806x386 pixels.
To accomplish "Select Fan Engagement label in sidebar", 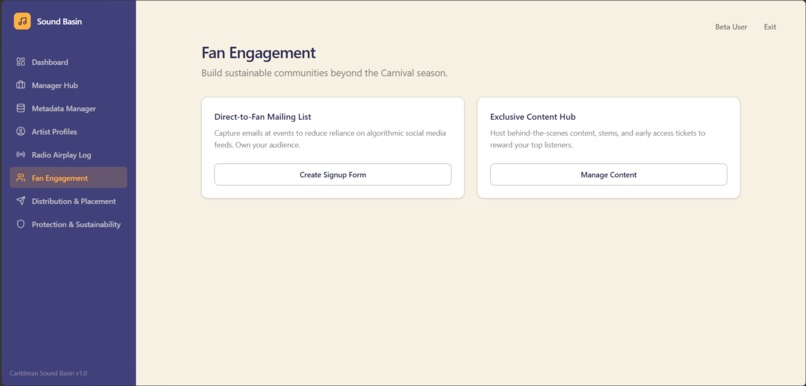I will [60, 178].
